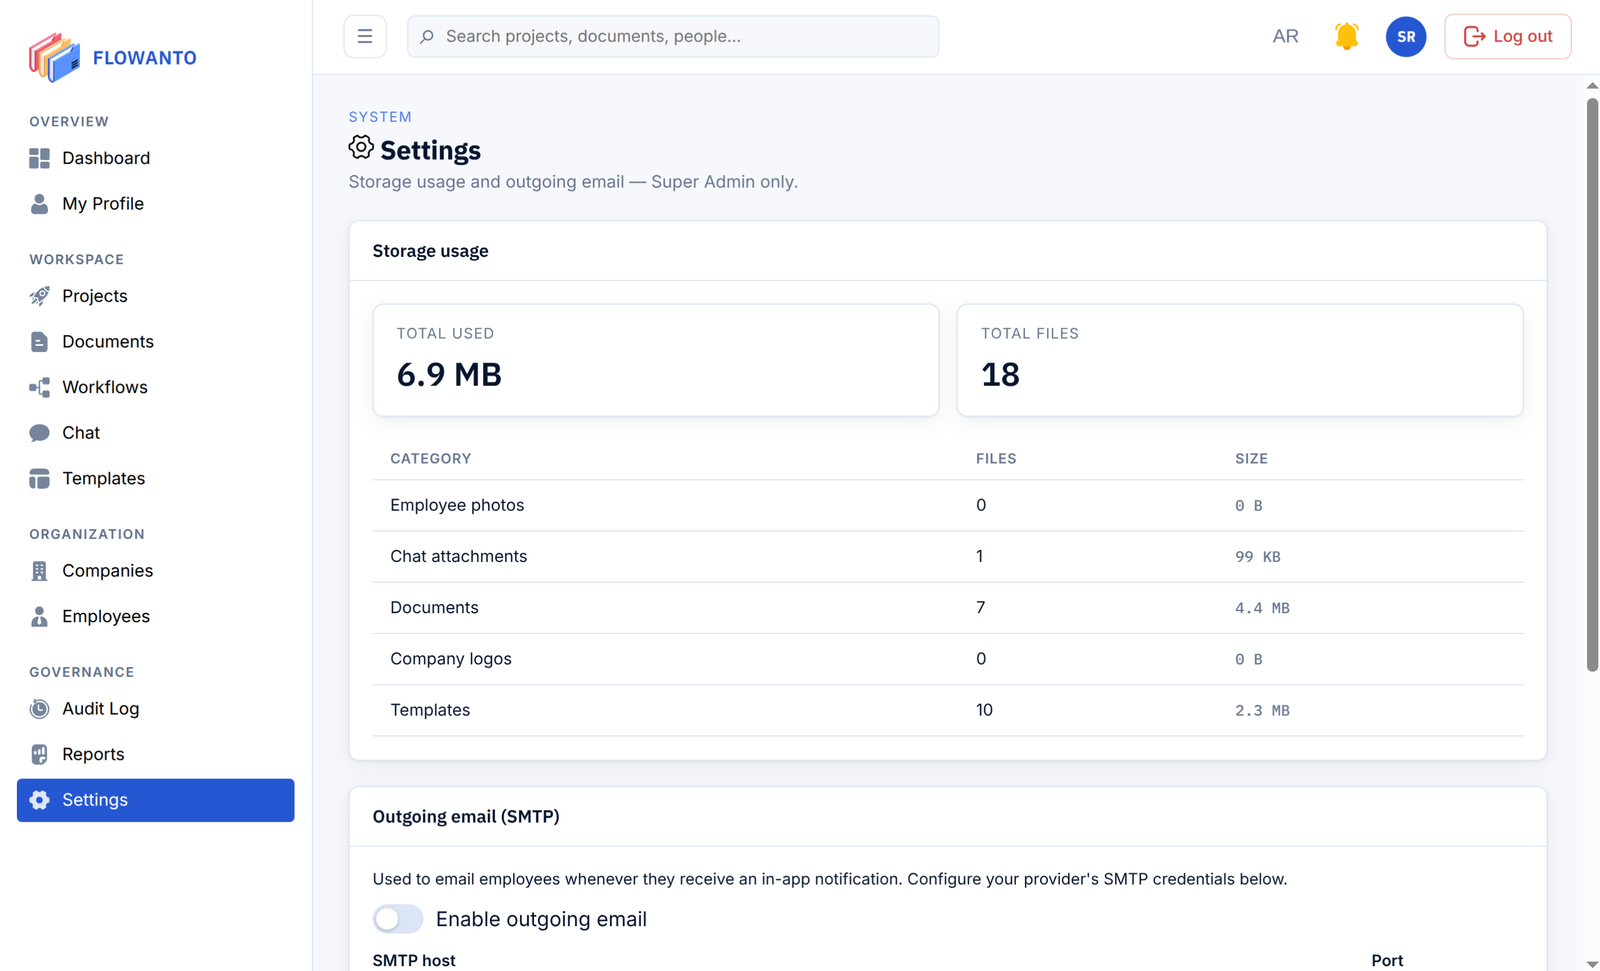
Task: Open notifications bell
Action: click(1347, 37)
